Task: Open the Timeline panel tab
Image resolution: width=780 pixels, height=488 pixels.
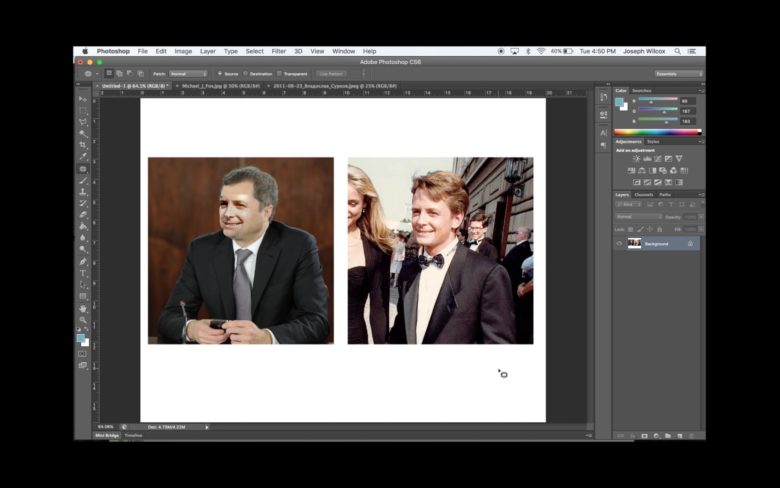Action: point(133,435)
